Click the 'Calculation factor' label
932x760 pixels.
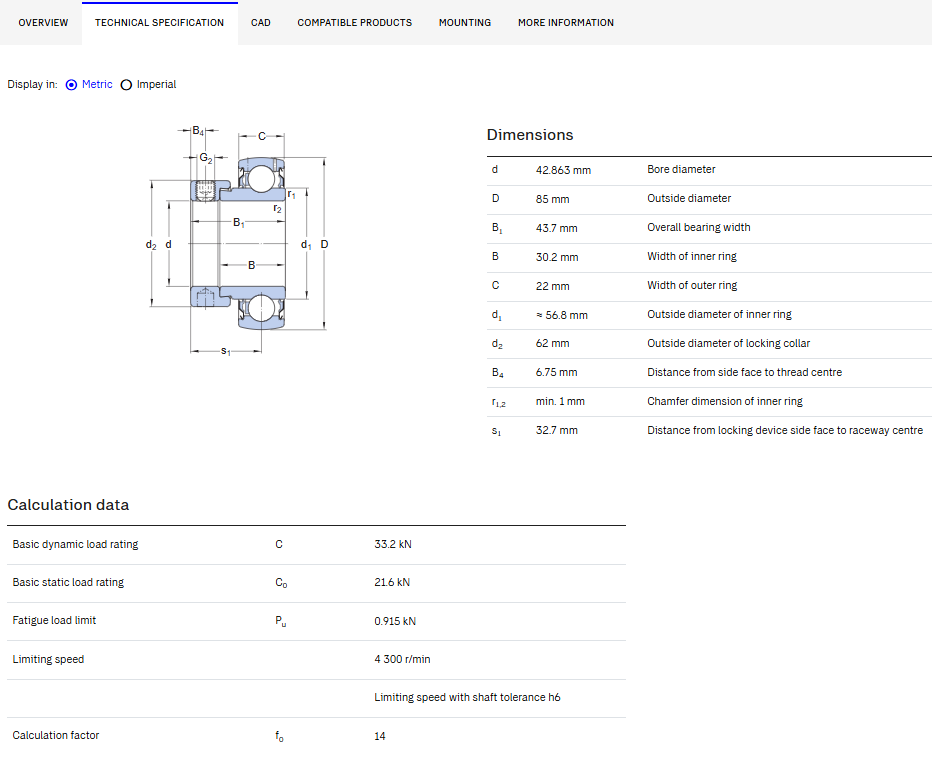coord(55,736)
